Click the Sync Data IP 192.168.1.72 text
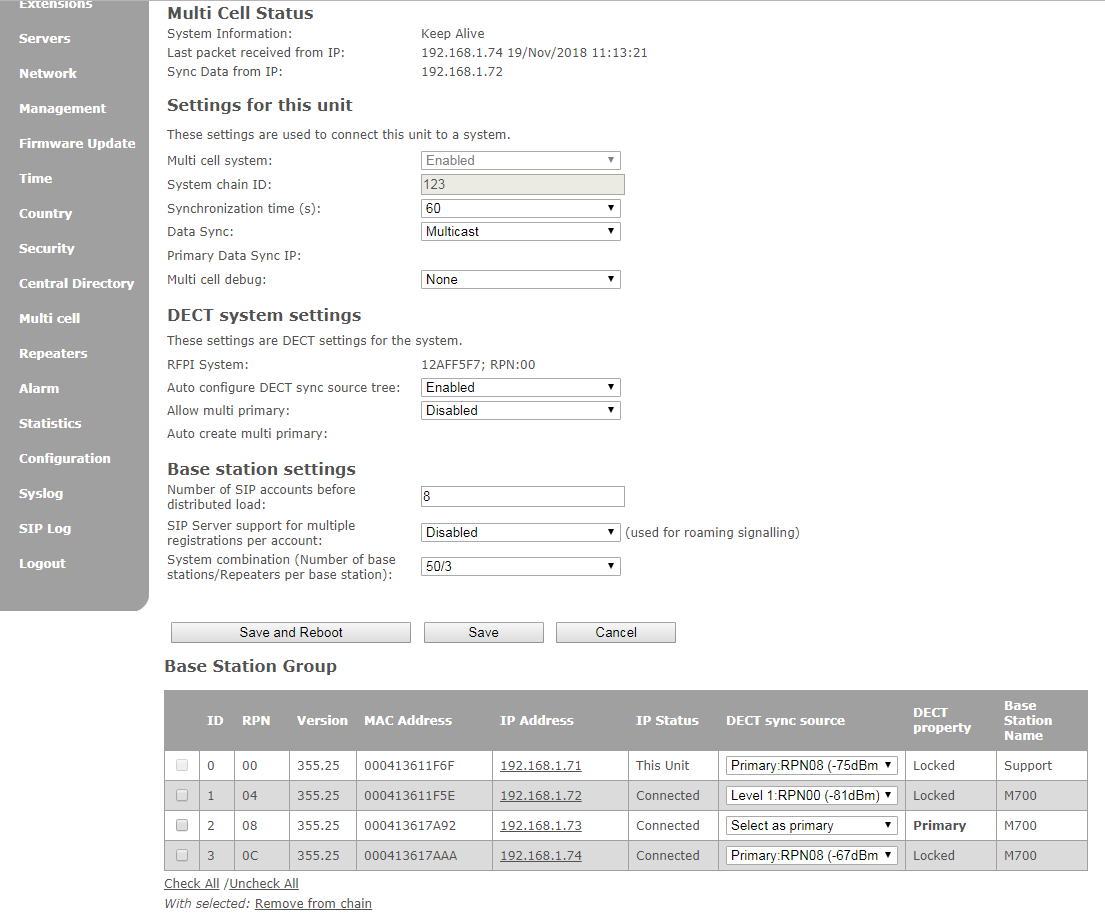This screenshot has width=1105, height=924. [x=462, y=71]
